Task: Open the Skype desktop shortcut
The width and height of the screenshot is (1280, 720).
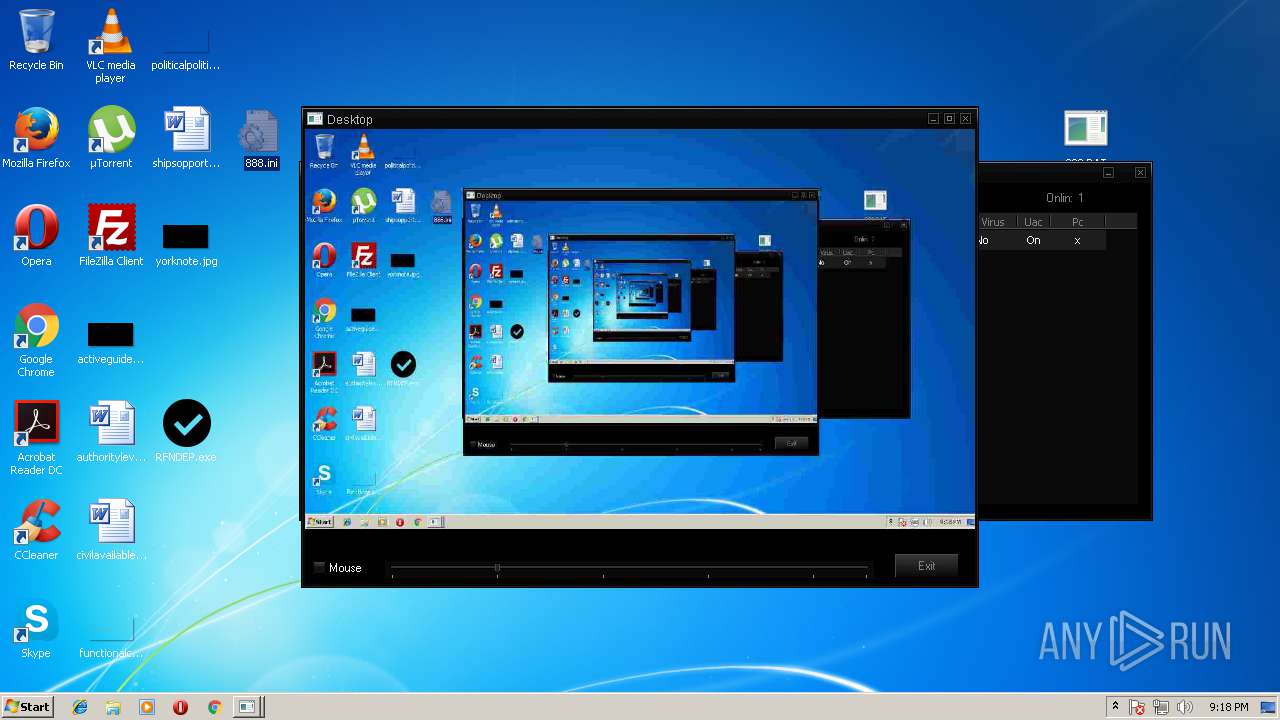Action: coord(36,630)
